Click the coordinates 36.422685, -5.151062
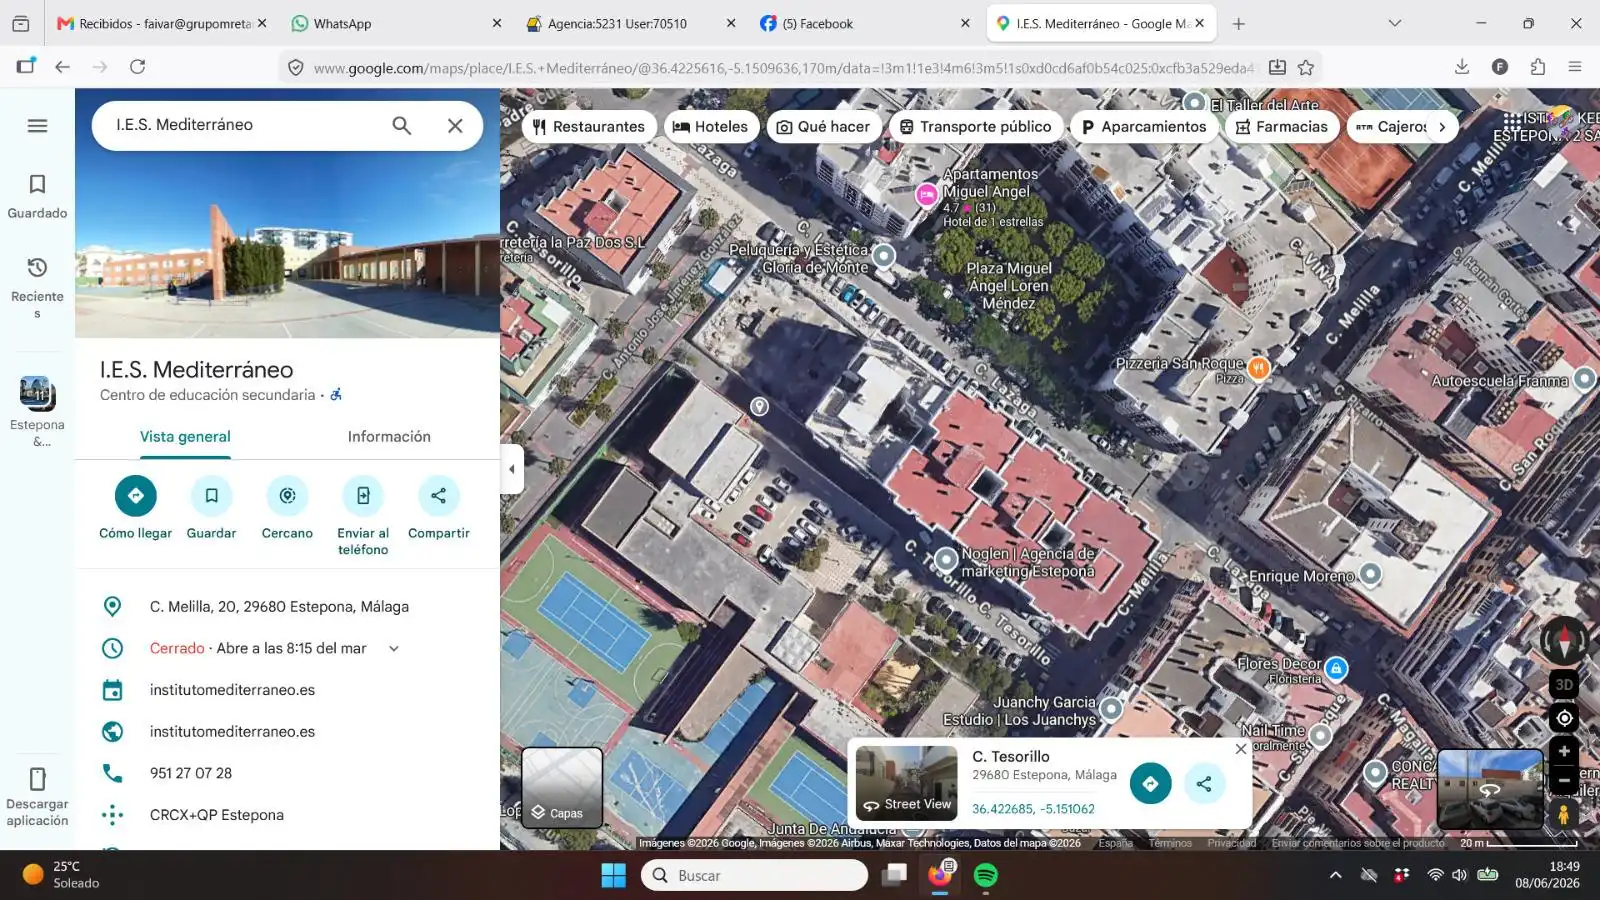The image size is (1600, 900). [1033, 809]
